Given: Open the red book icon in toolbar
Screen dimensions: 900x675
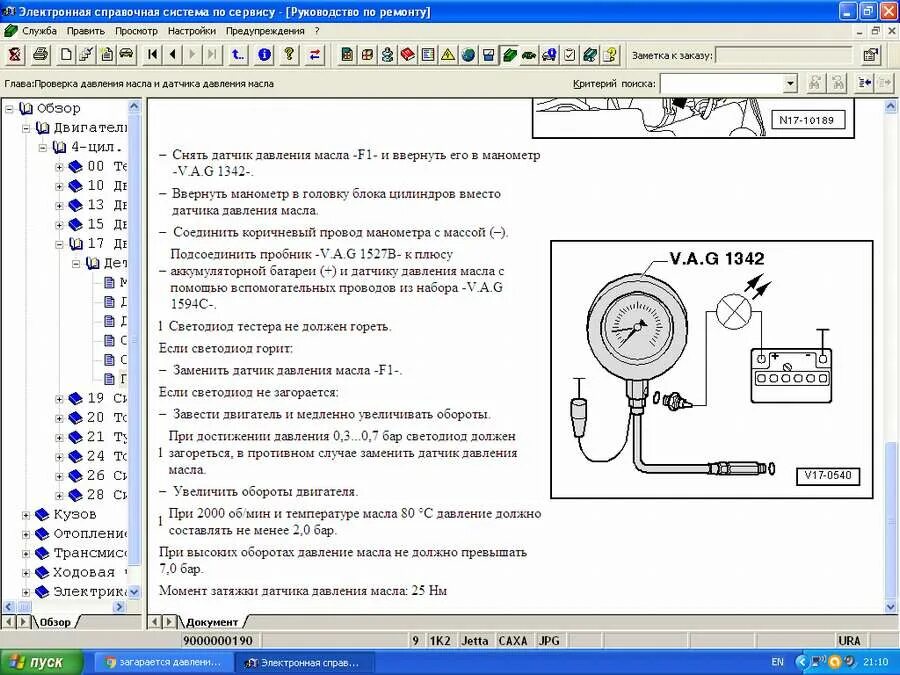Looking at the screenshot, I should click(x=408, y=55).
